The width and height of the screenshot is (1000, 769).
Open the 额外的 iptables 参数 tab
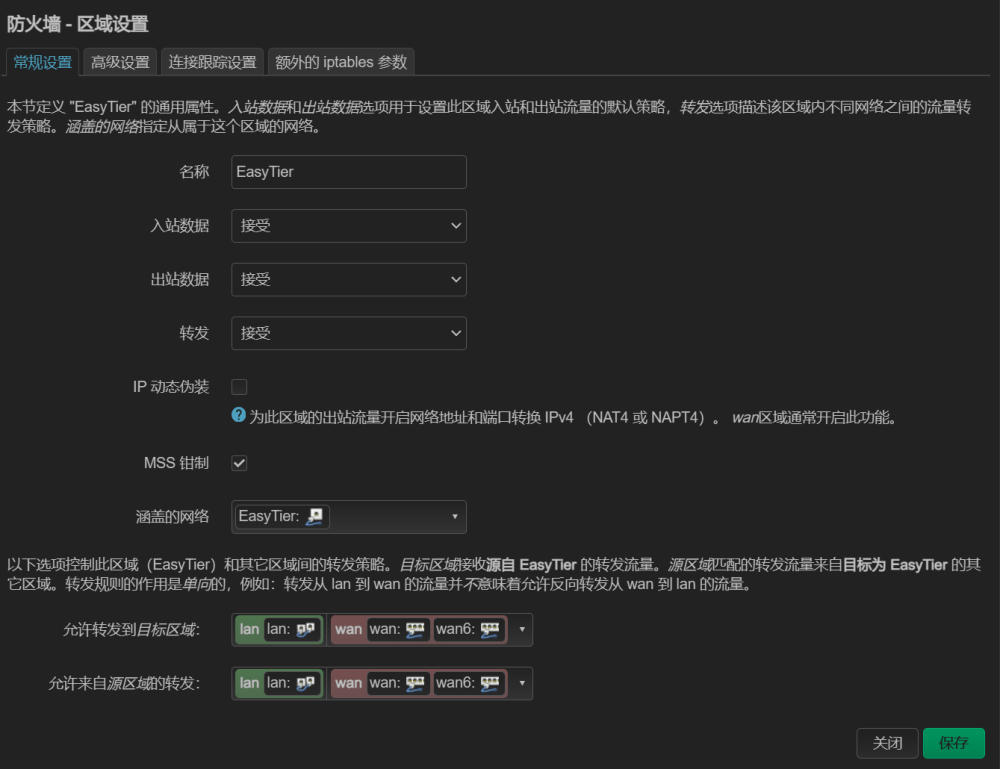[x=341, y=62]
